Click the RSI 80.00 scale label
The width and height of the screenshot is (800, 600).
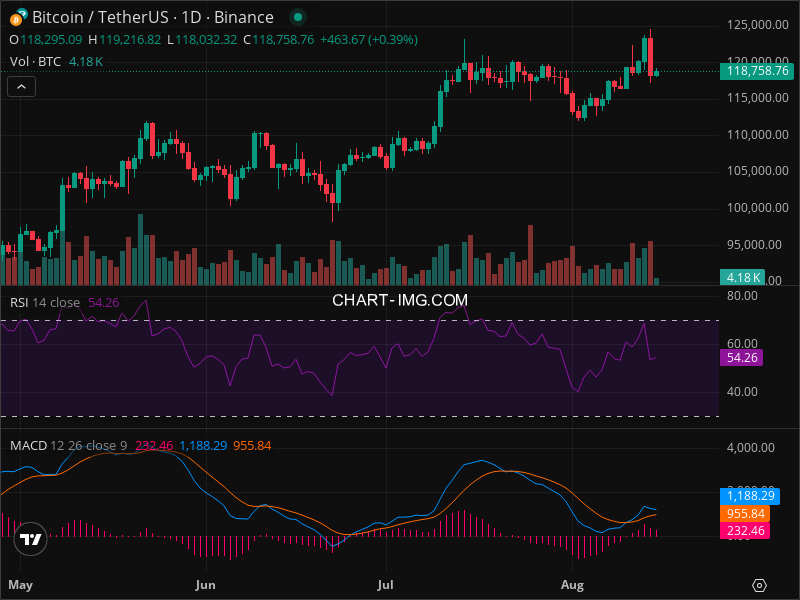pos(742,296)
